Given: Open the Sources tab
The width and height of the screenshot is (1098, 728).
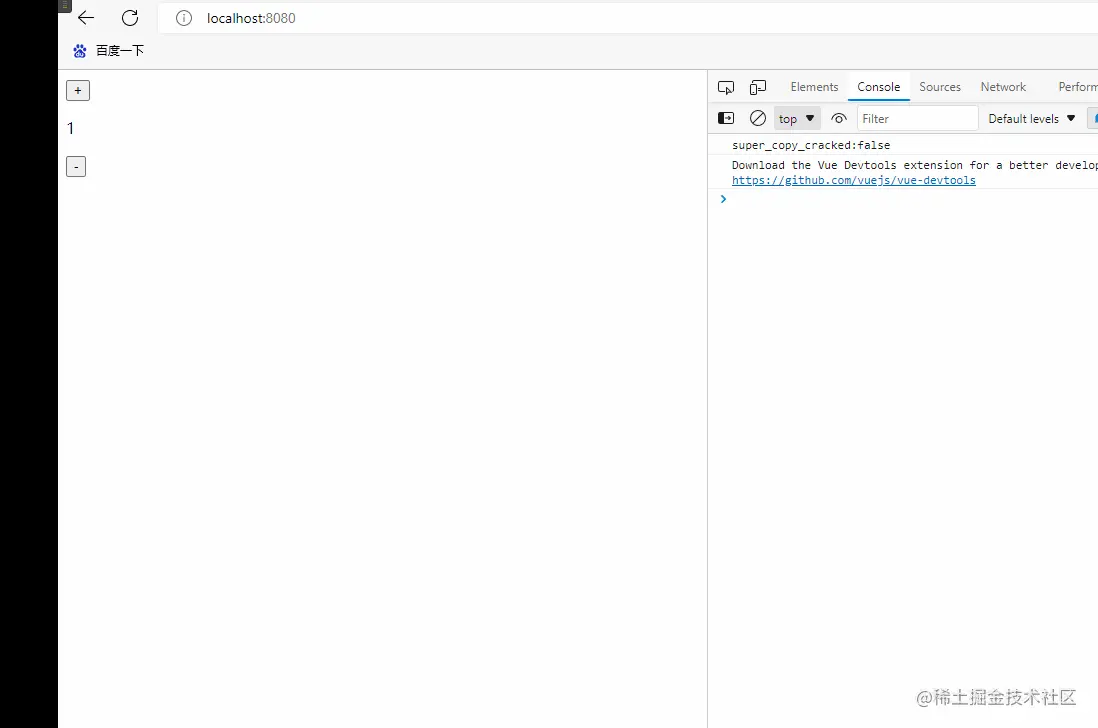Looking at the screenshot, I should pyautogui.click(x=940, y=87).
